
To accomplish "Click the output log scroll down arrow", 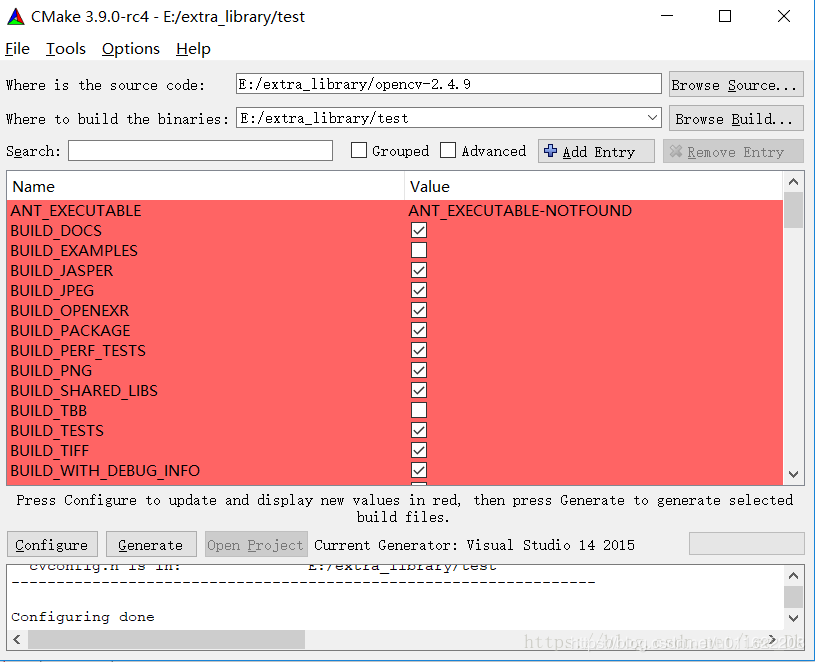I will [x=793, y=618].
